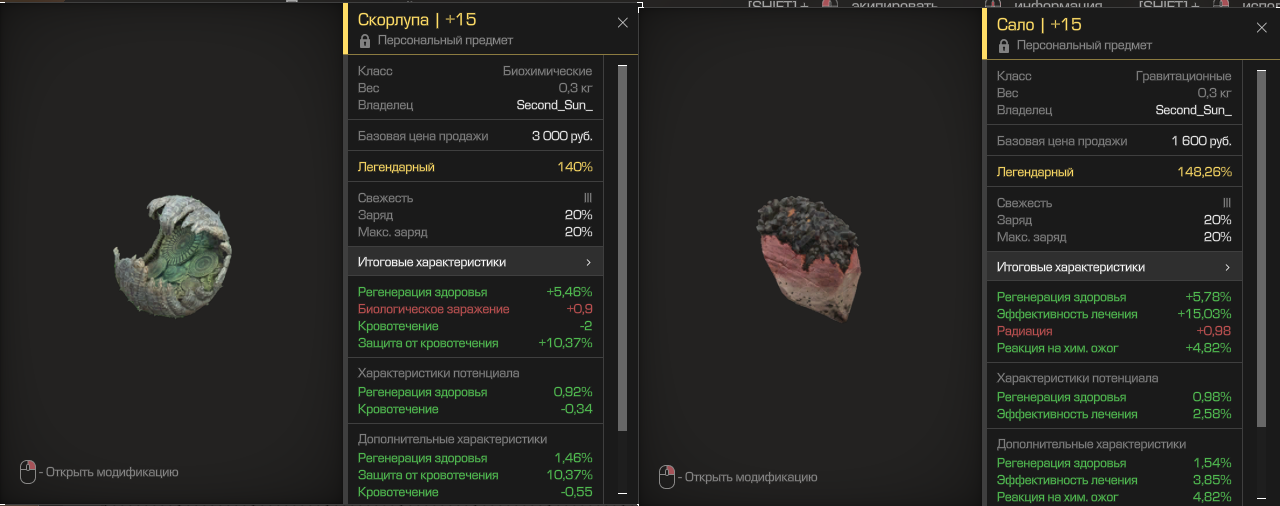The height and width of the screenshot is (506, 1280).
Task: Click scroll-down arrow at bottom of Скорлупа scrollbar
Action: pos(622,493)
